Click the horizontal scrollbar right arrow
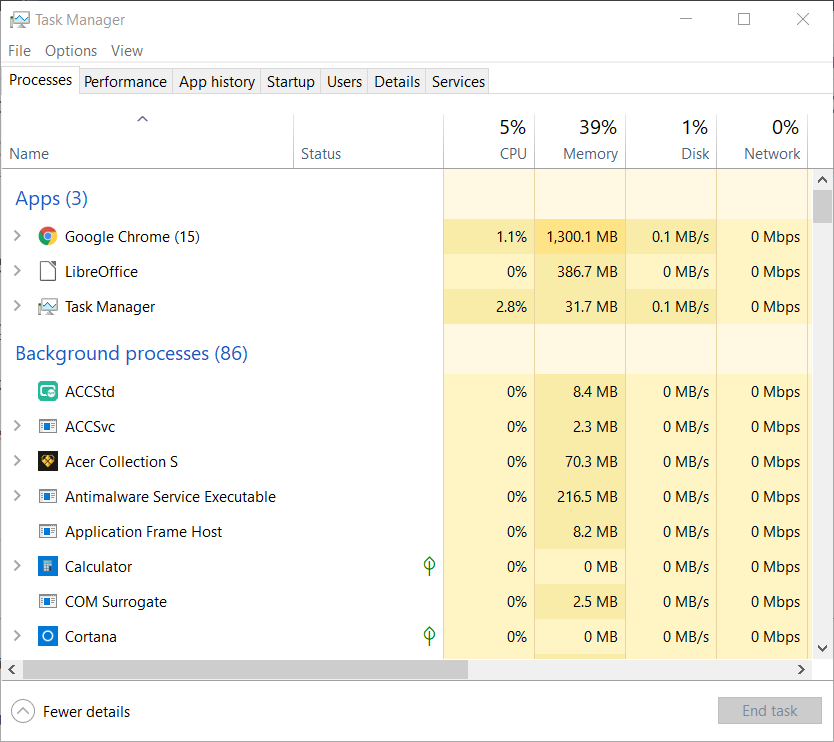Screen dimensions: 834x742 801,669
